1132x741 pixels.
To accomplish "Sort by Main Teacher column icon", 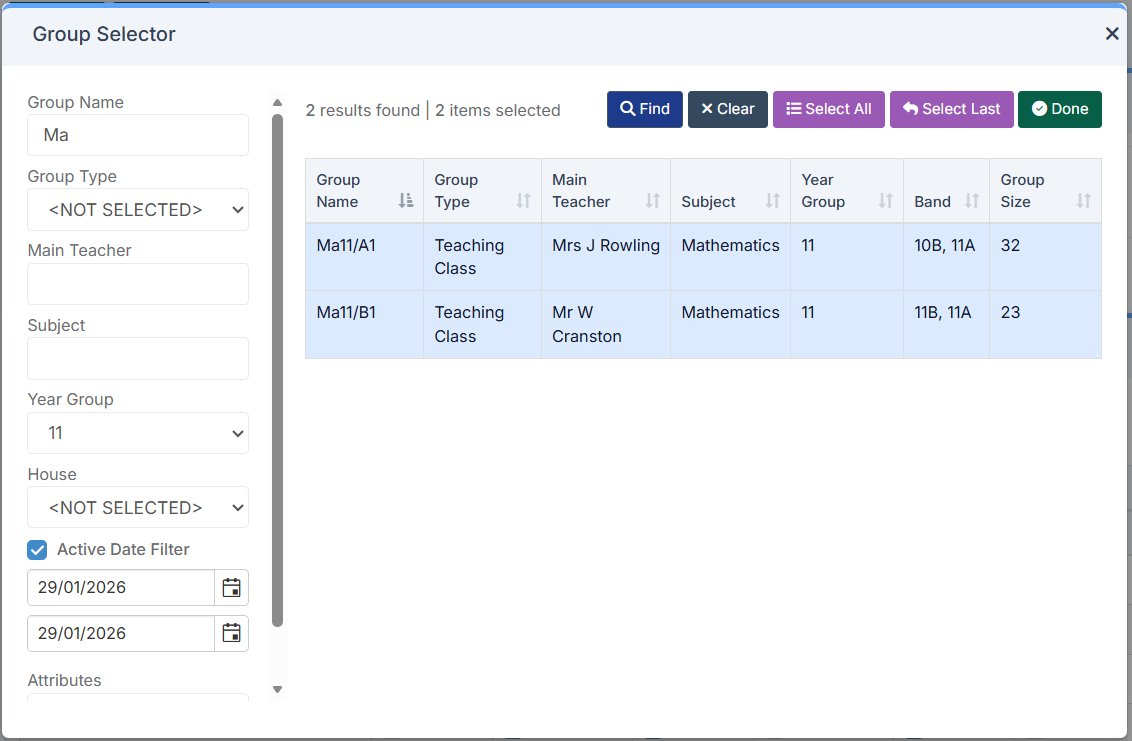I will click(652, 201).
